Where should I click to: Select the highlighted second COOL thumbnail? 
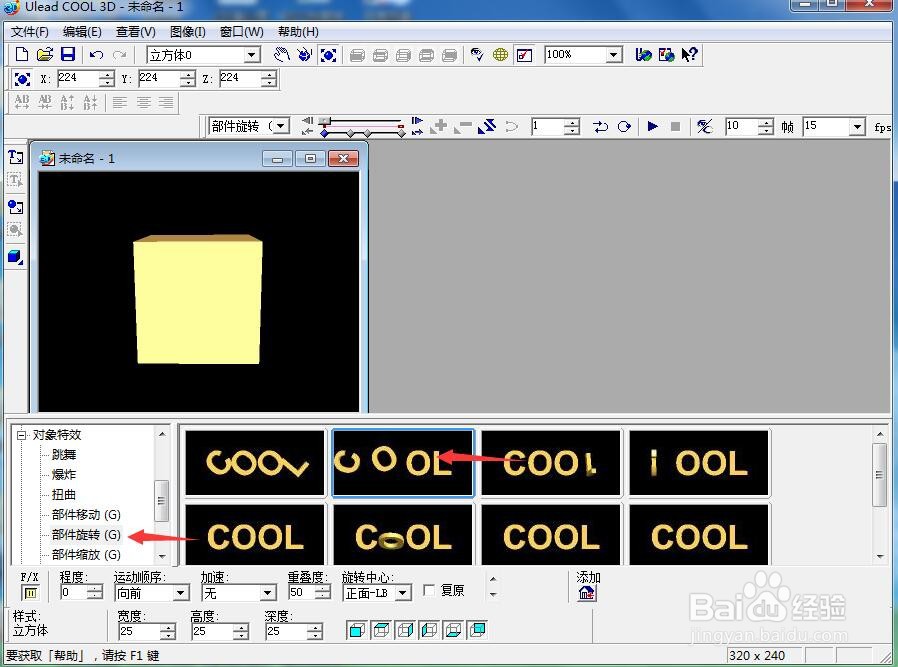(403, 463)
